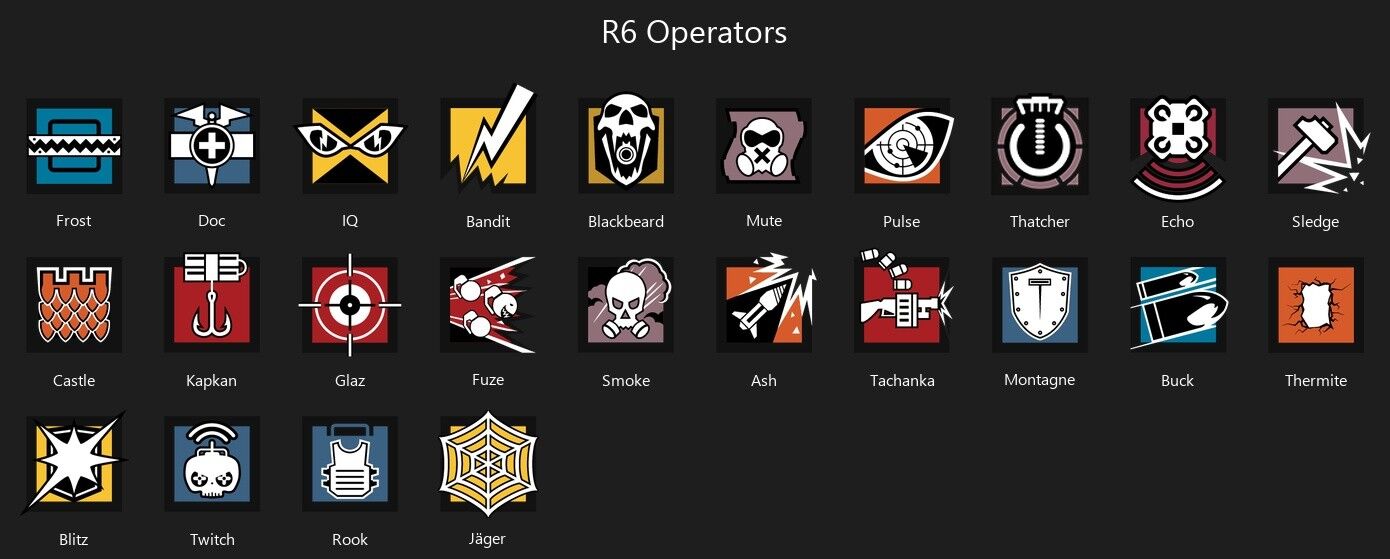Choose the IQ operator icon

(350, 146)
